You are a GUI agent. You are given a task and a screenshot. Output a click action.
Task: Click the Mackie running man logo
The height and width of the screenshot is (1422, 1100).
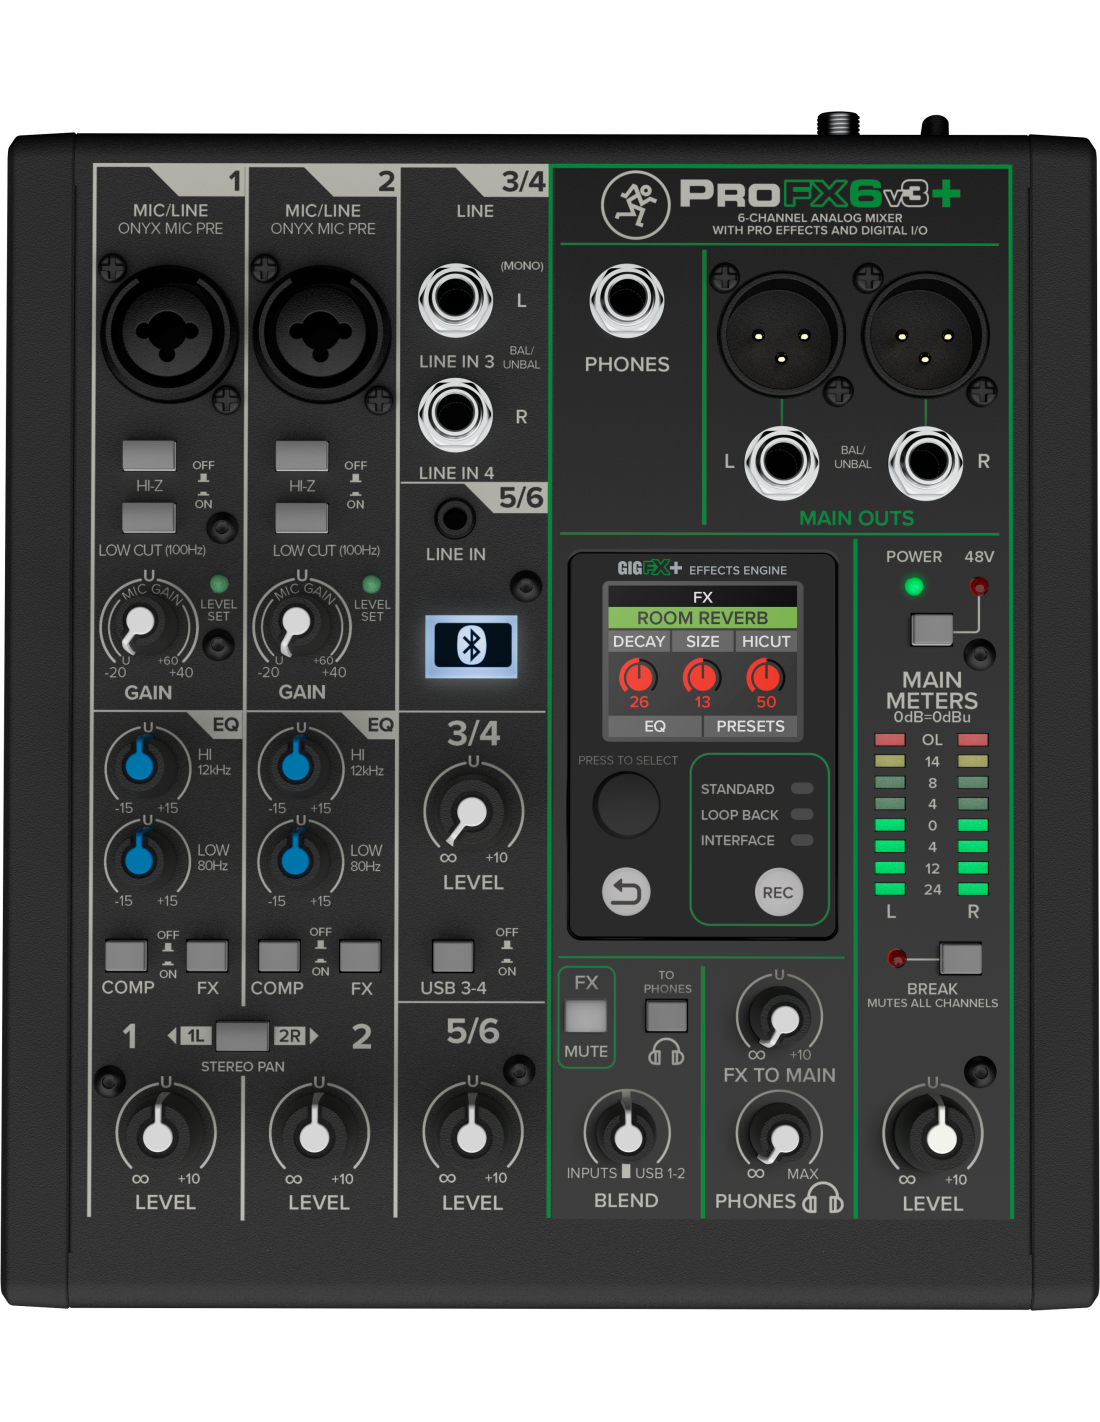pyautogui.click(x=635, y=204)
